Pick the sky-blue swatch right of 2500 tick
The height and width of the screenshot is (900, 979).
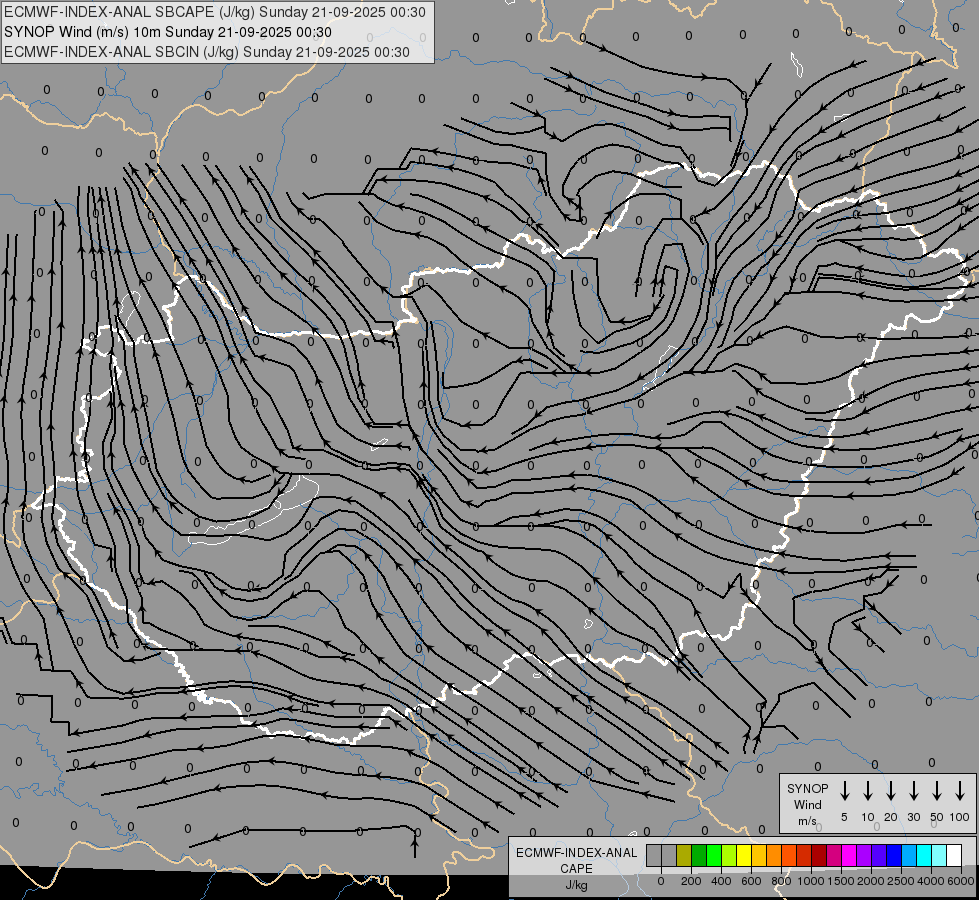click(x=908, y=856)
